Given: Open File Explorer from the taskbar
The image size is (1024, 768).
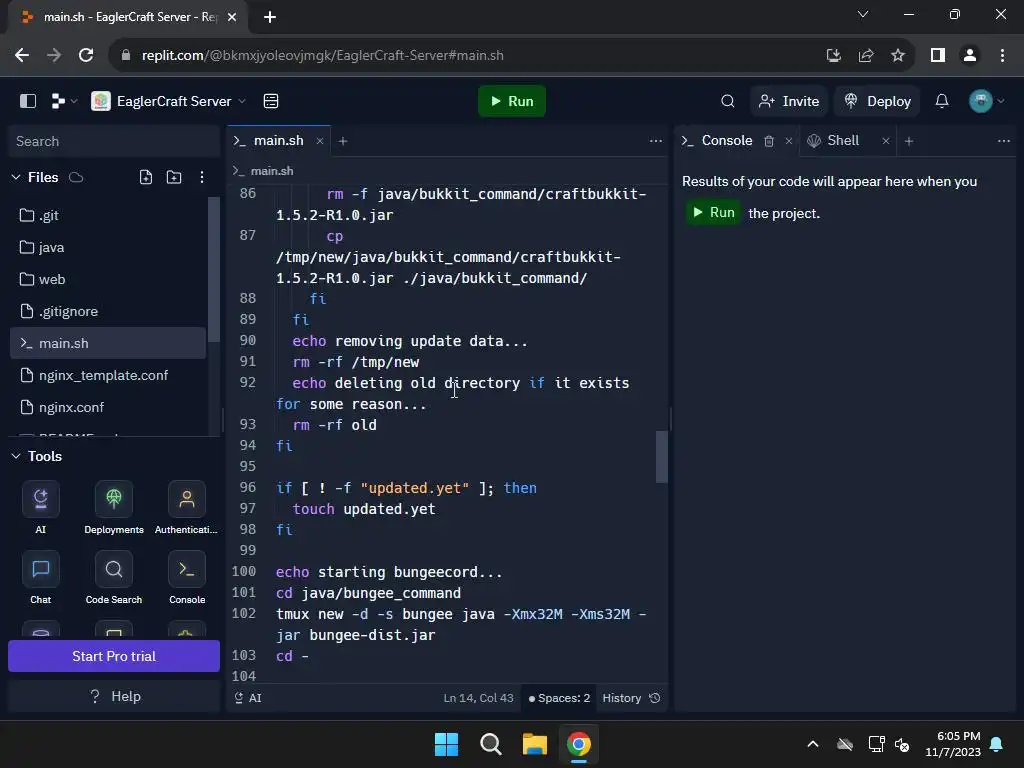Looking at the screenshot, I should [x=535, y=744].
